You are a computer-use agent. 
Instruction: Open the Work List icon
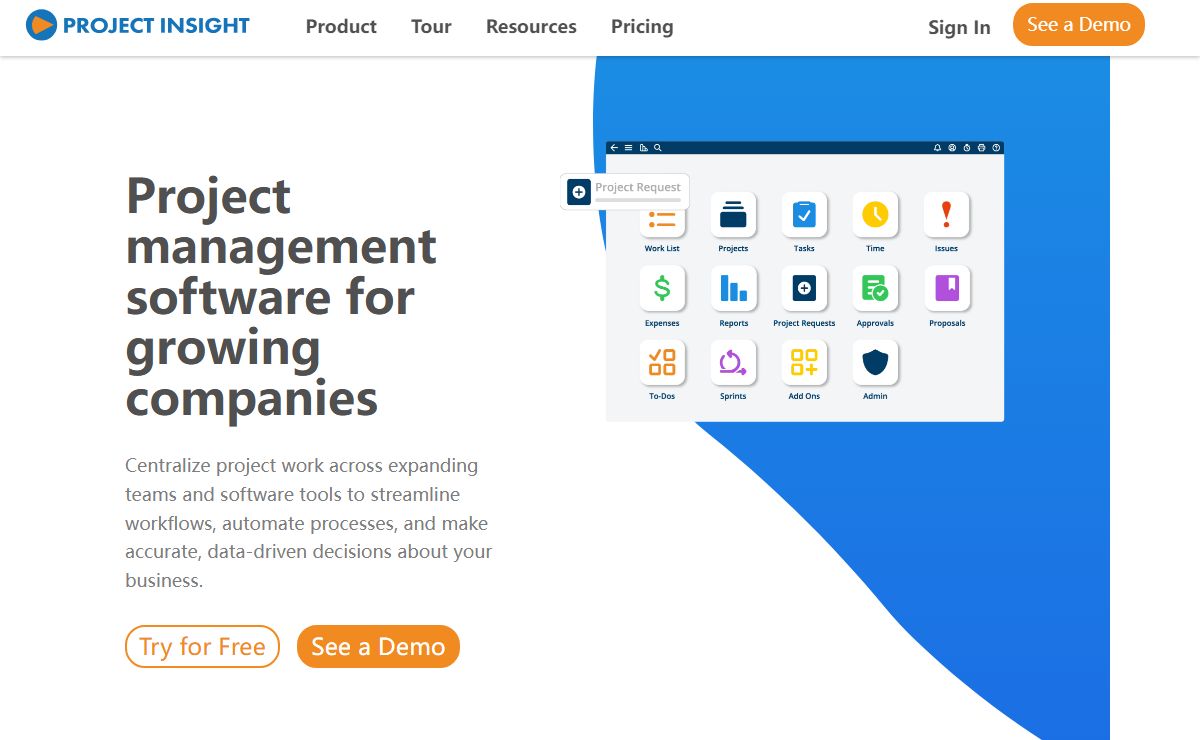(x=662, y=220)
